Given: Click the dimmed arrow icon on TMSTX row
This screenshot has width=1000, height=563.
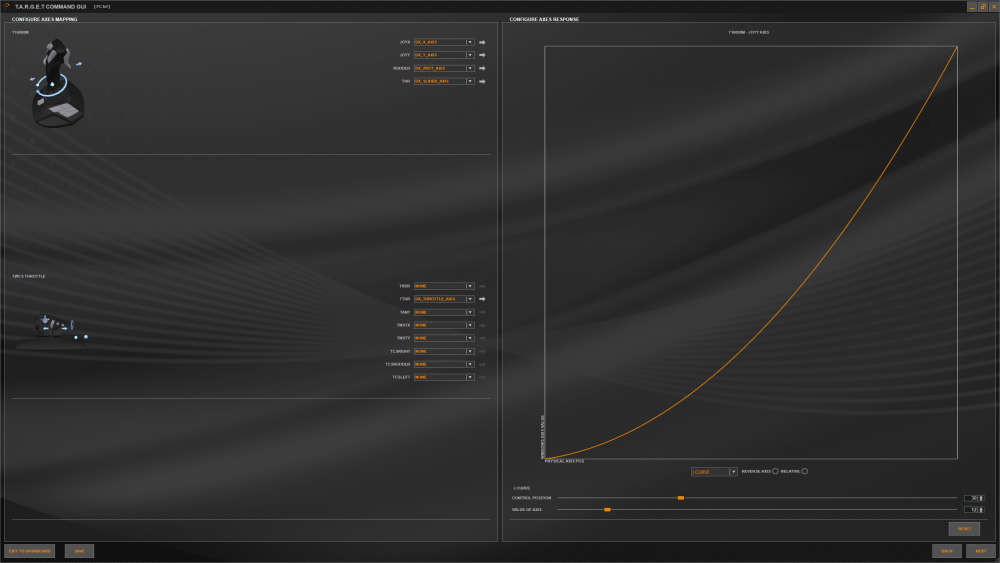Looking at the screenshot, I should click(482, 325).
